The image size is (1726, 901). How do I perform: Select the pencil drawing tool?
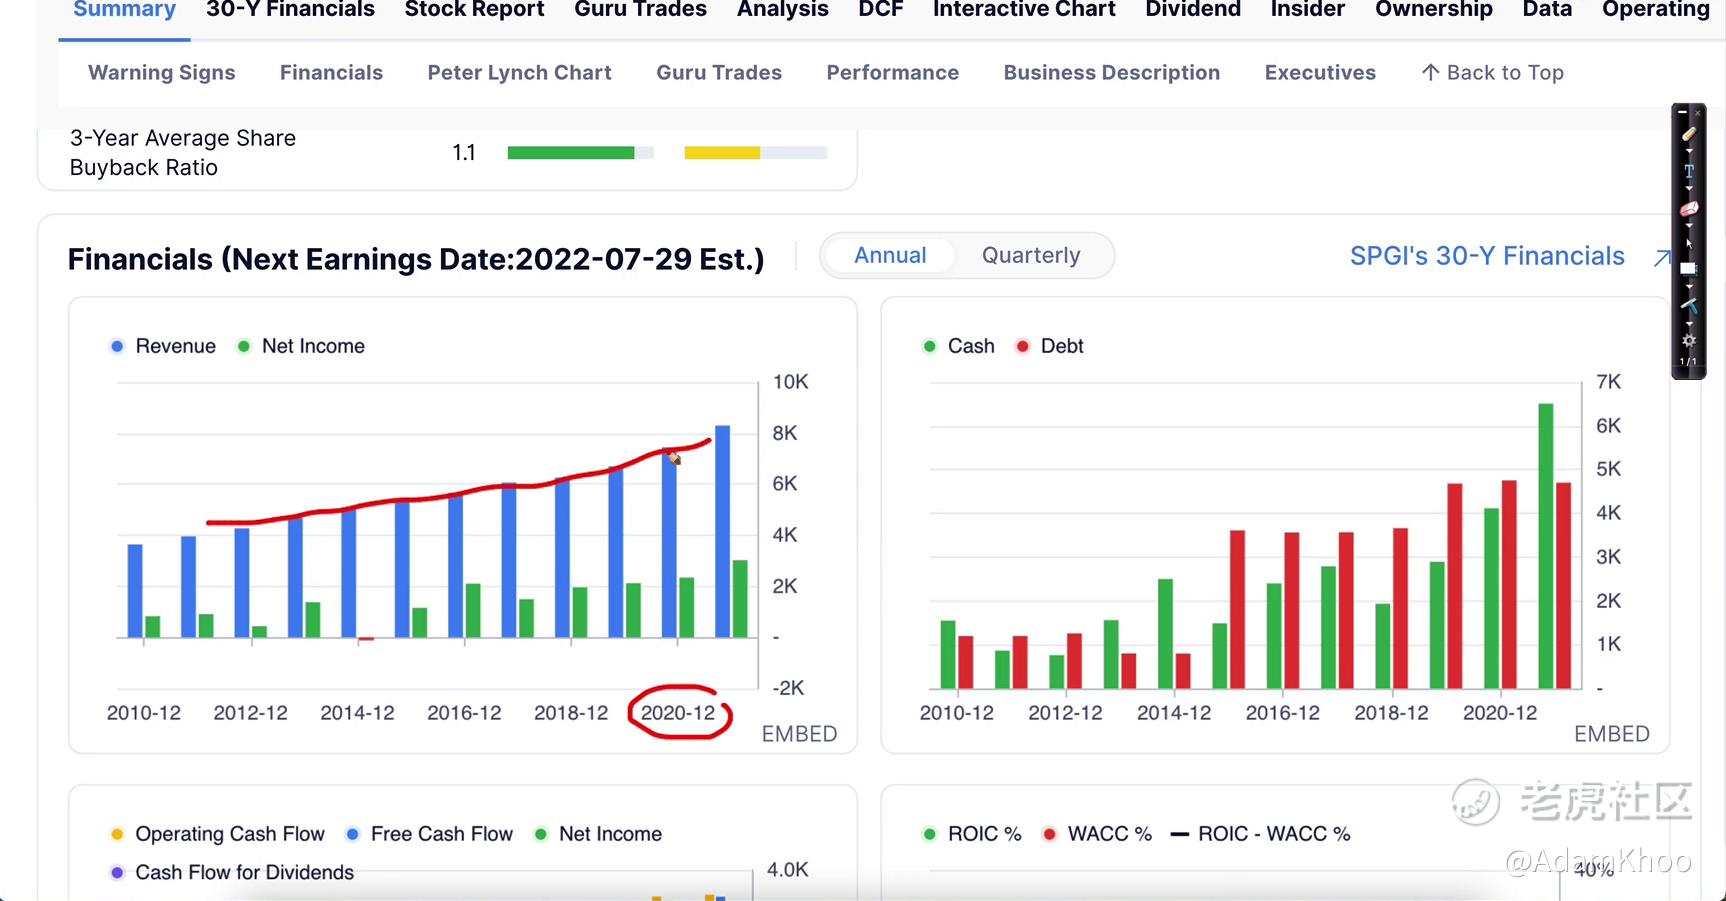(x=1689, y=133)
